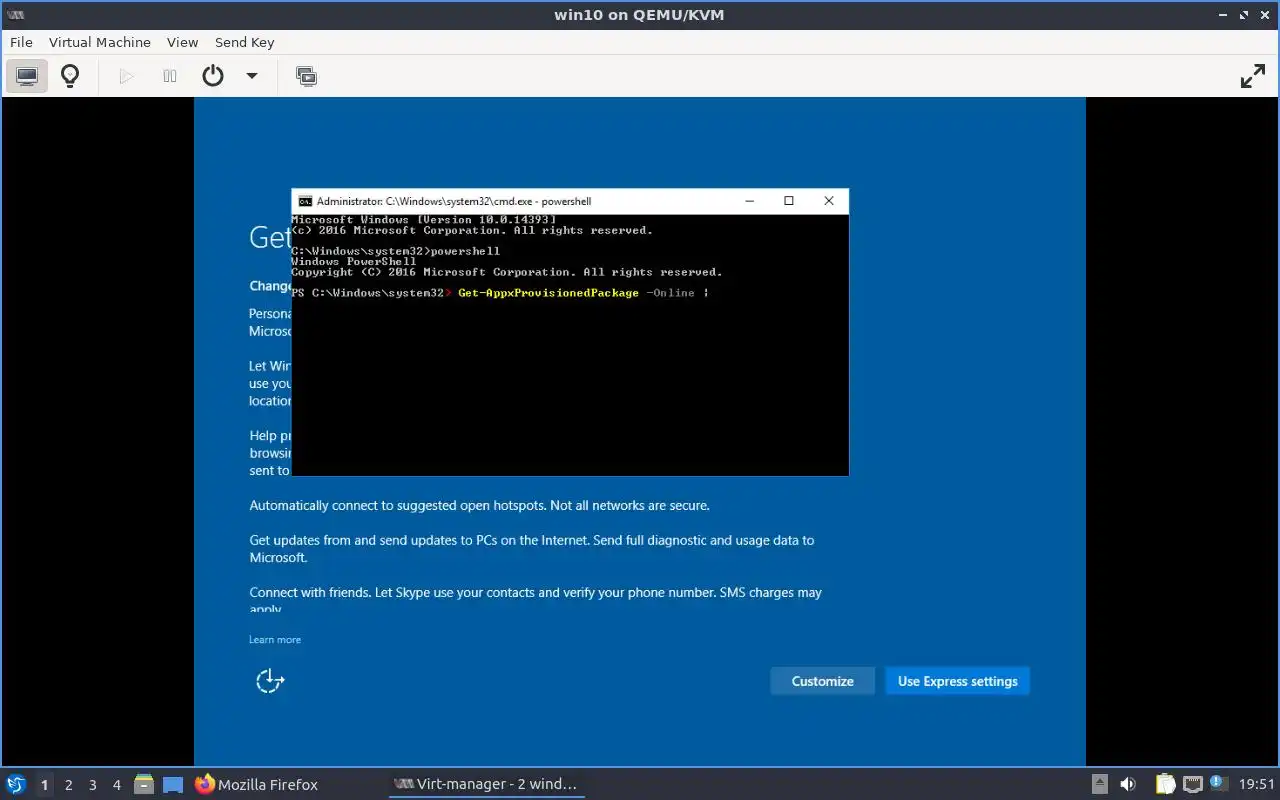This screenshot has height=800, width=1280.
Task: Switch to workspace 1
Action: point(44,785)
